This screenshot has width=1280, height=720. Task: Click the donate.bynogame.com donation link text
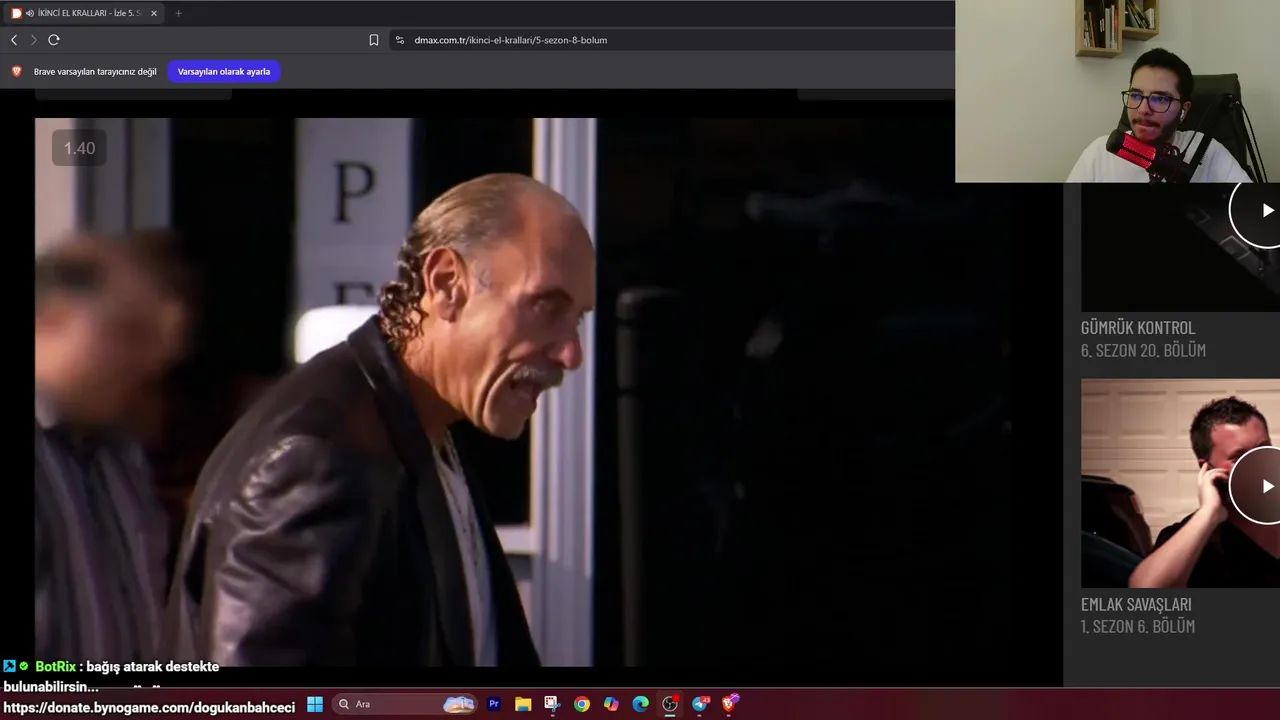click(x=150, y=707)
